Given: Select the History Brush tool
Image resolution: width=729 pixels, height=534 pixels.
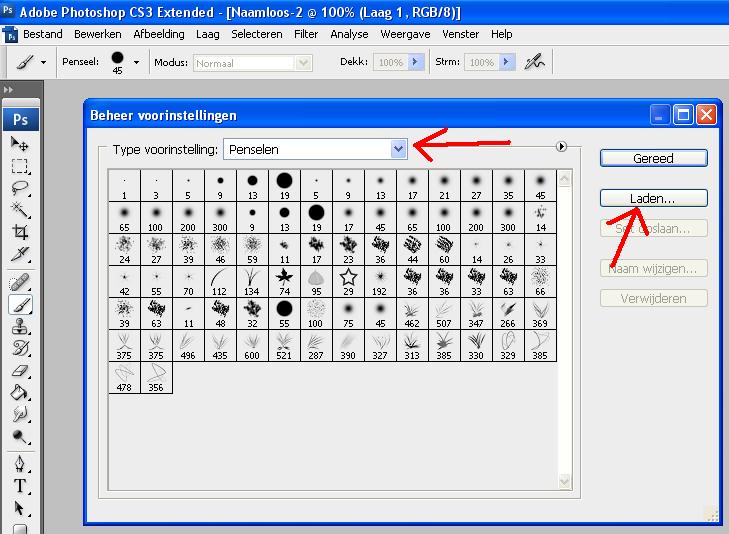Looking at the screenshot, I should pos(20,349).
